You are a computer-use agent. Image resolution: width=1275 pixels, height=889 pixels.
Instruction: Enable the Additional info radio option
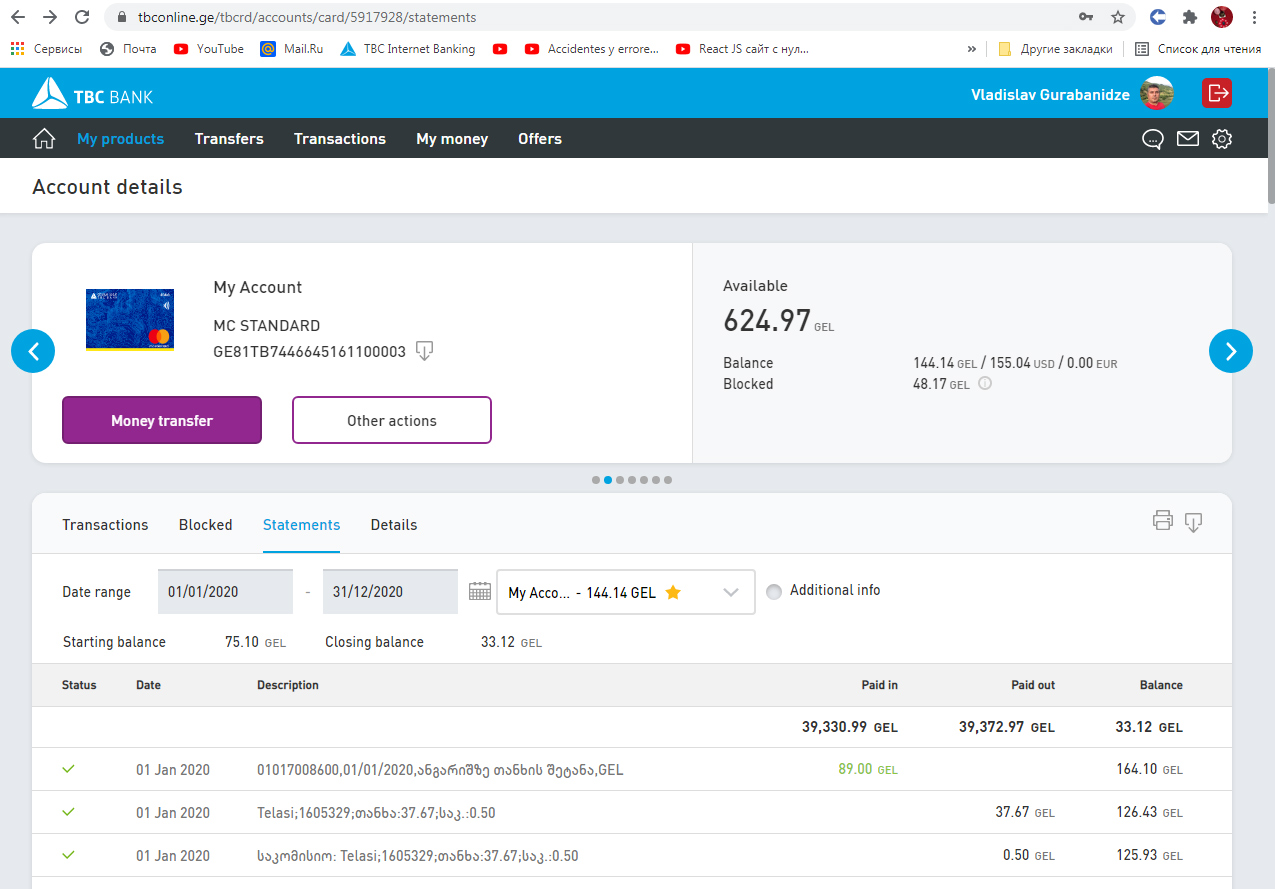tap(773, 592)
